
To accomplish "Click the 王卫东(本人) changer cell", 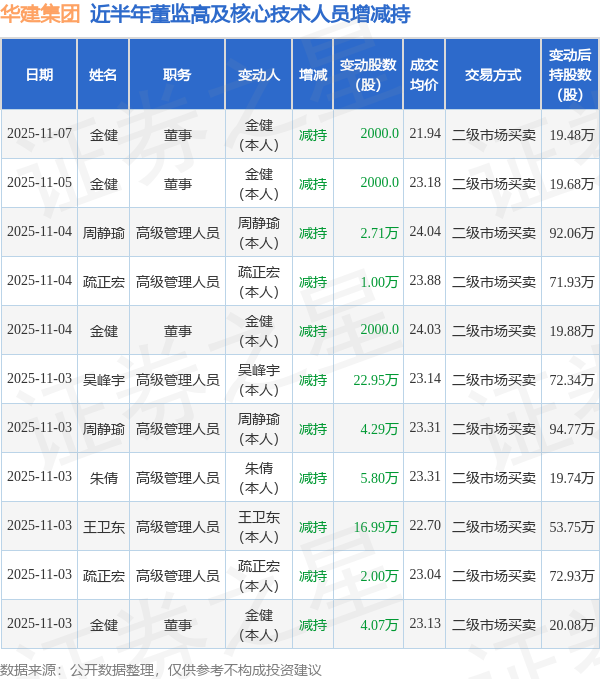I will [x=259, y=527].
